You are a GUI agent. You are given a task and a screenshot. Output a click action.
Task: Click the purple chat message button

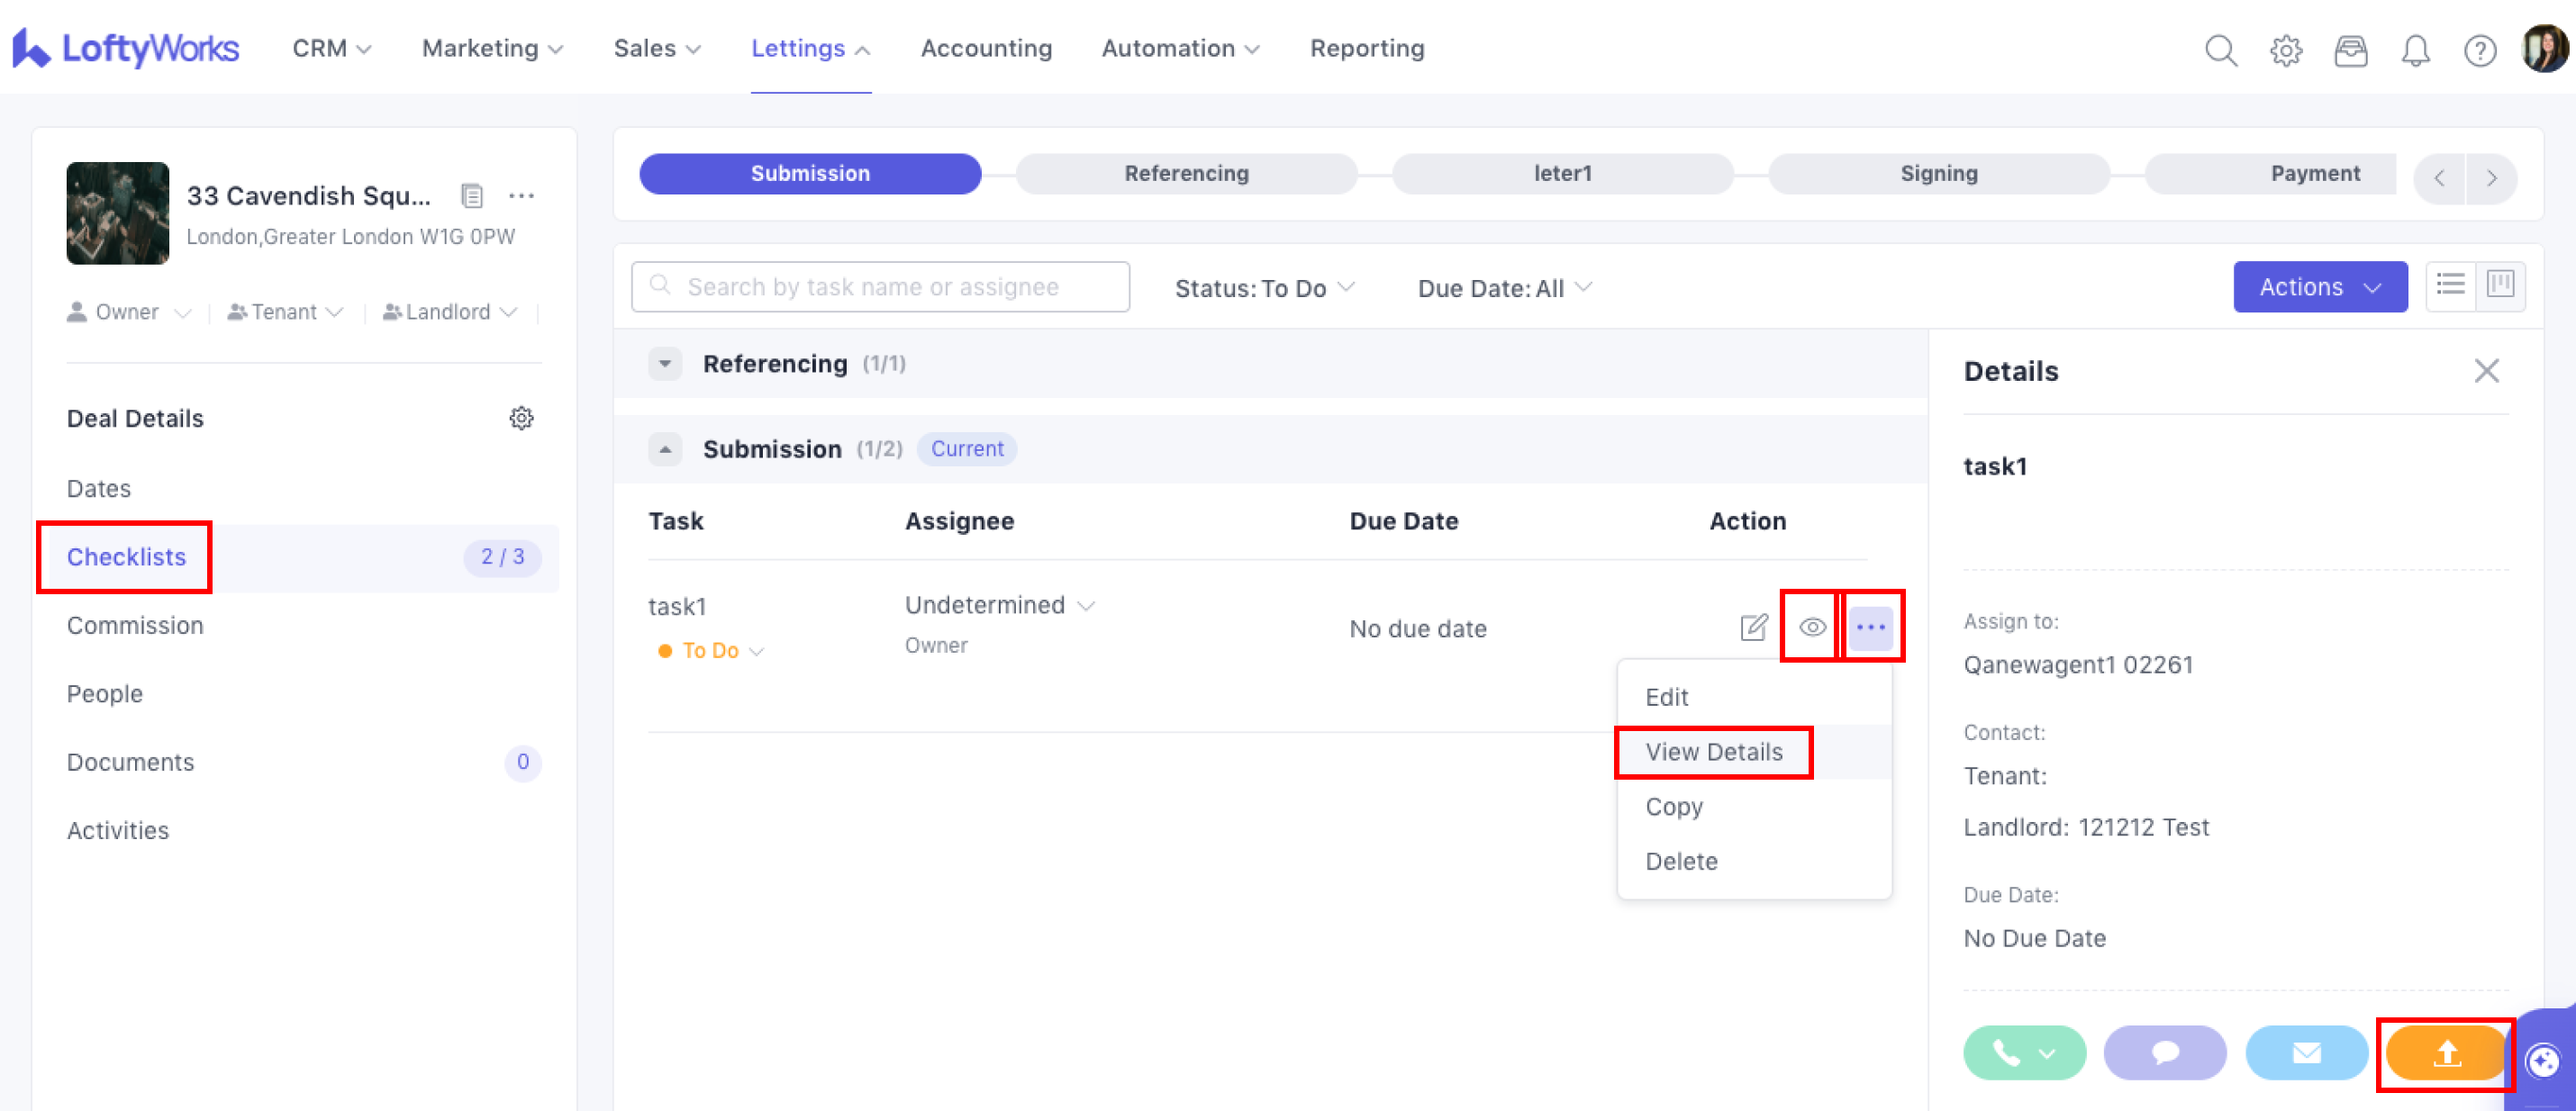[2164, 1052]
